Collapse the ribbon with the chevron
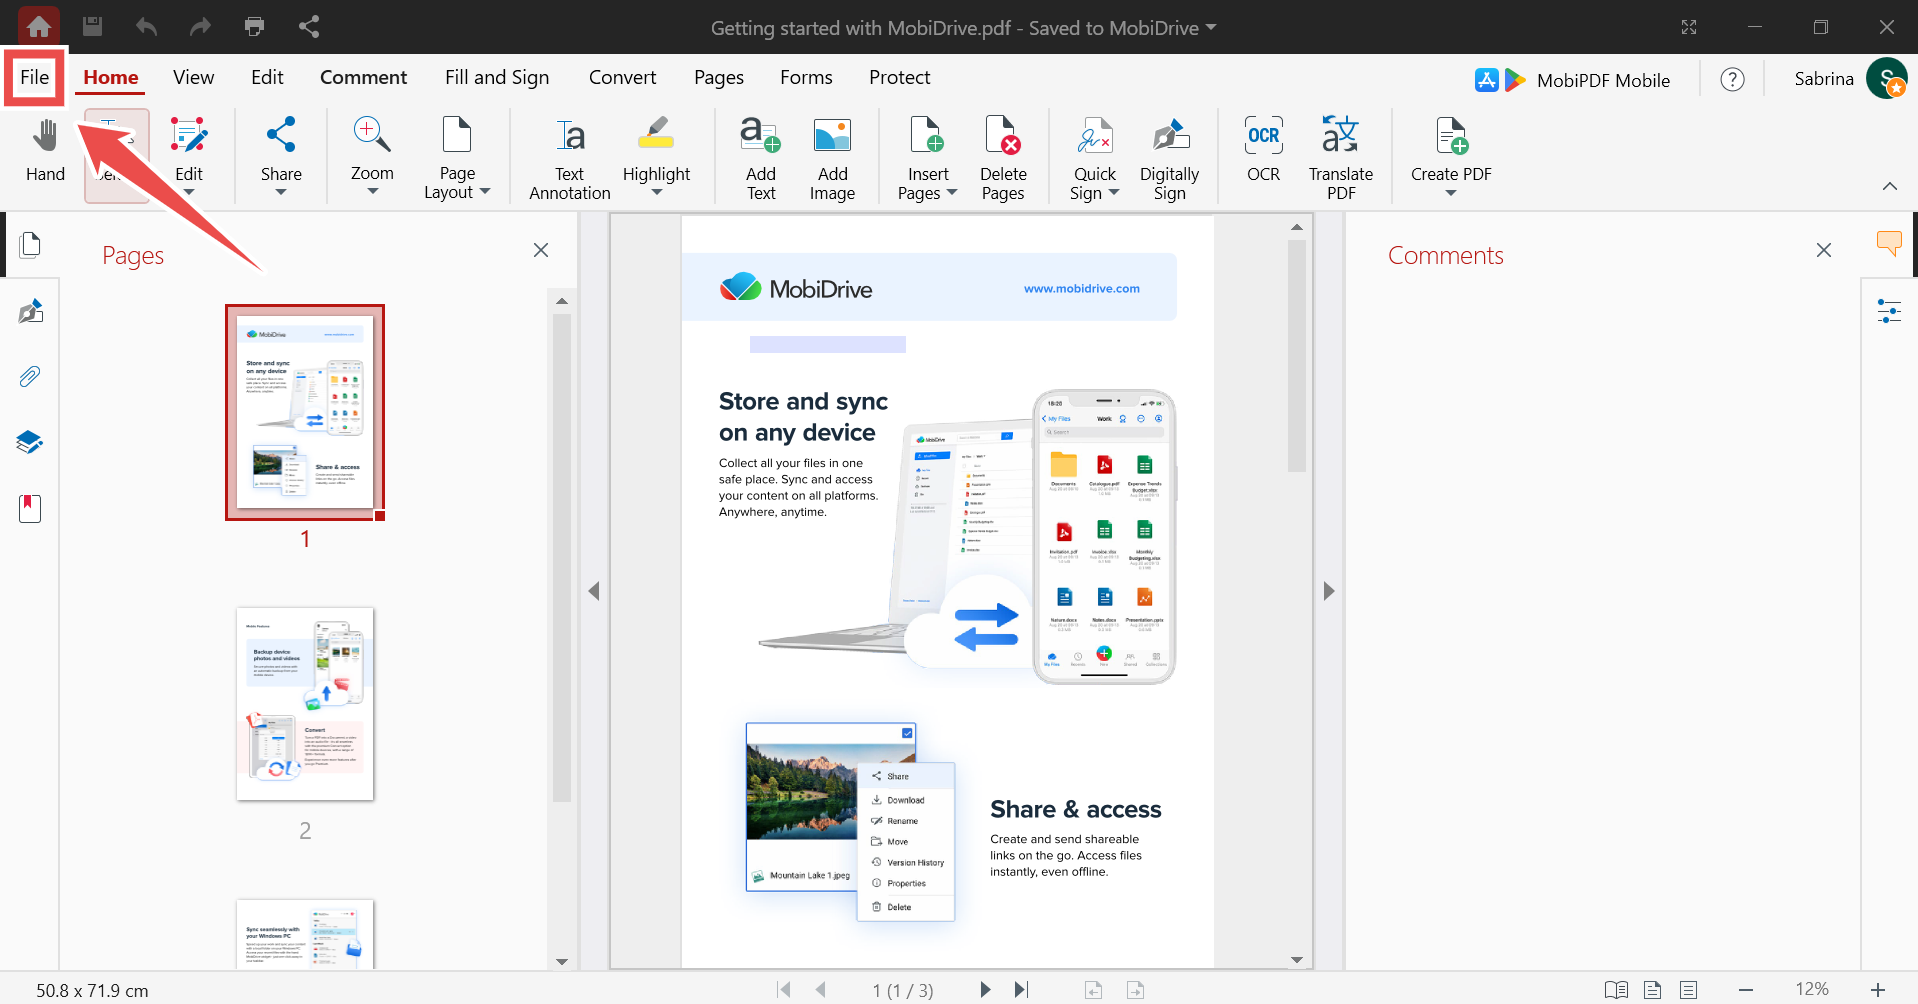 (x=1889, y=186)
